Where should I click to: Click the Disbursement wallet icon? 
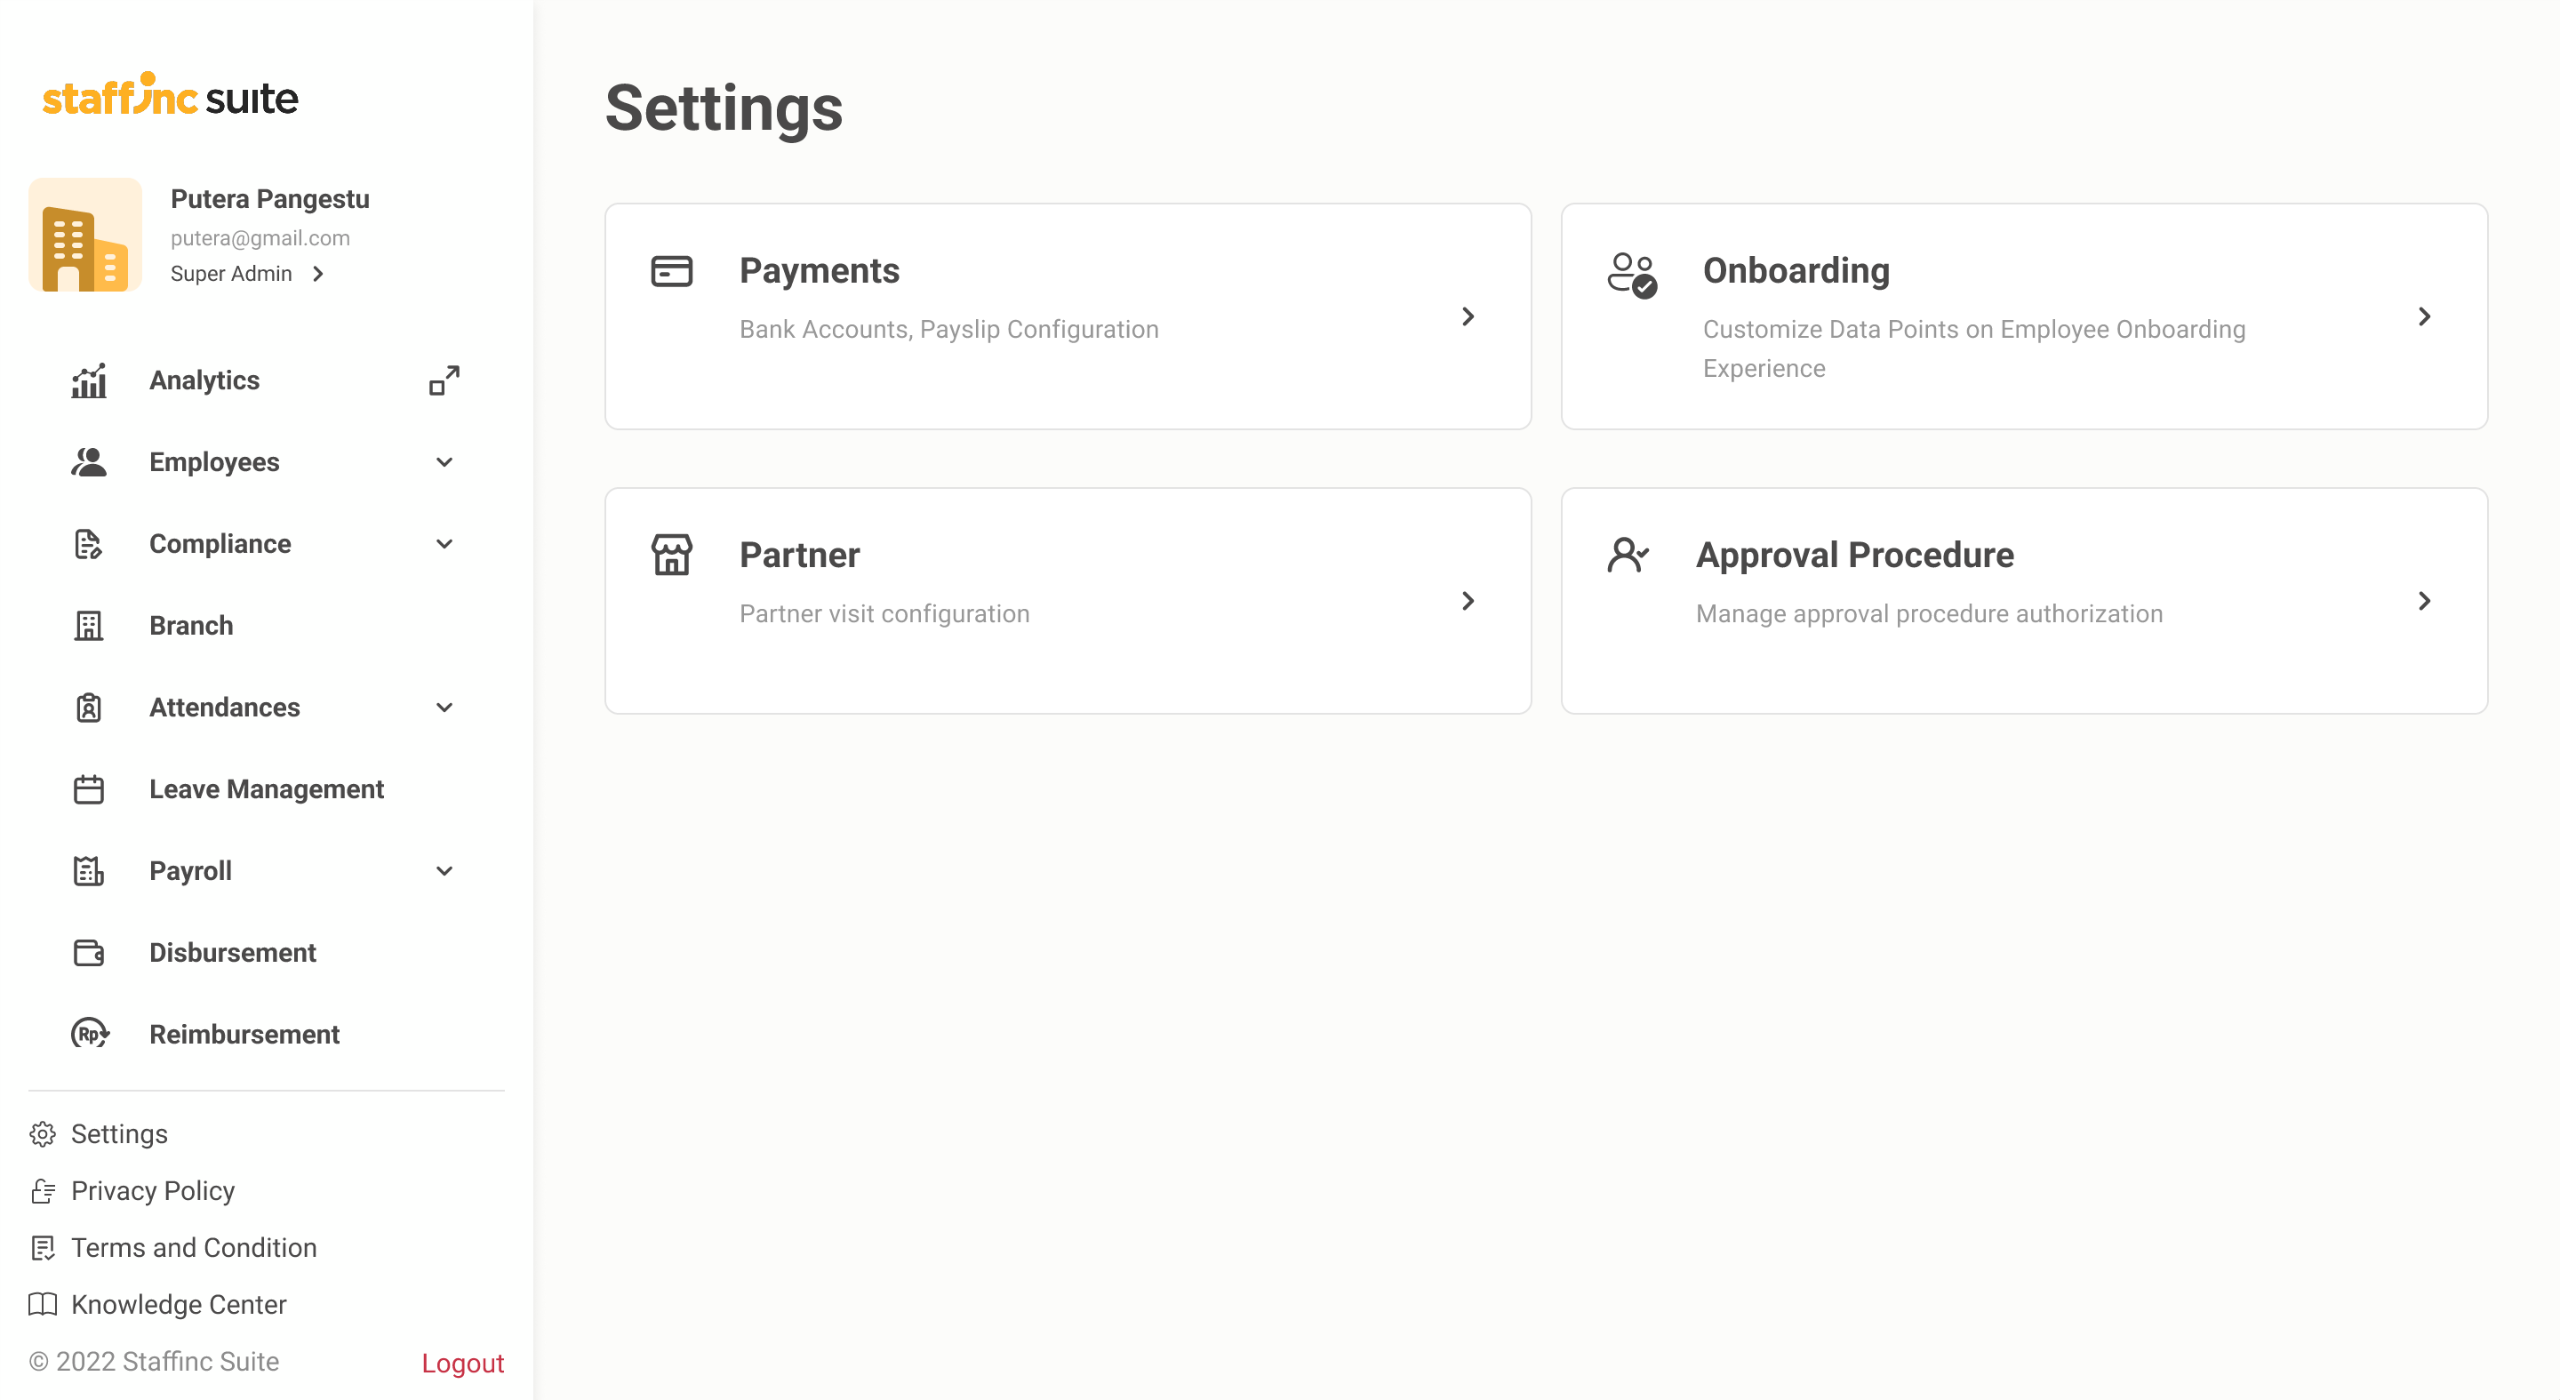coord(89,953)
